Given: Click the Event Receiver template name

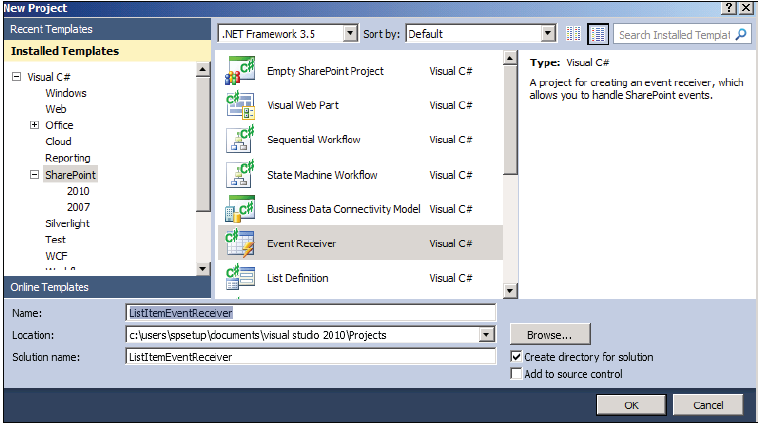Looking at the screenshot, I should coord(301,243).
